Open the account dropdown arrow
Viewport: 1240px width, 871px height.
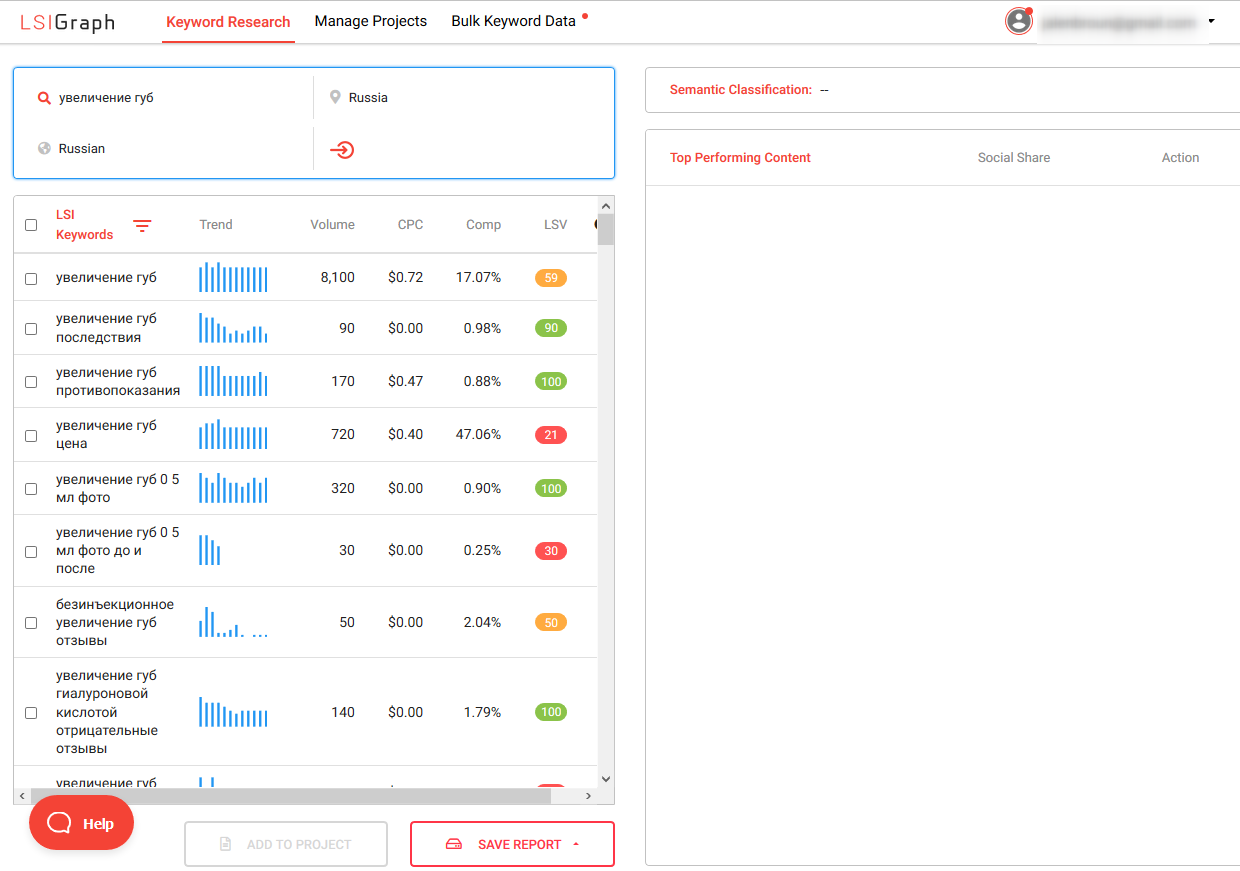(1211, 21)
